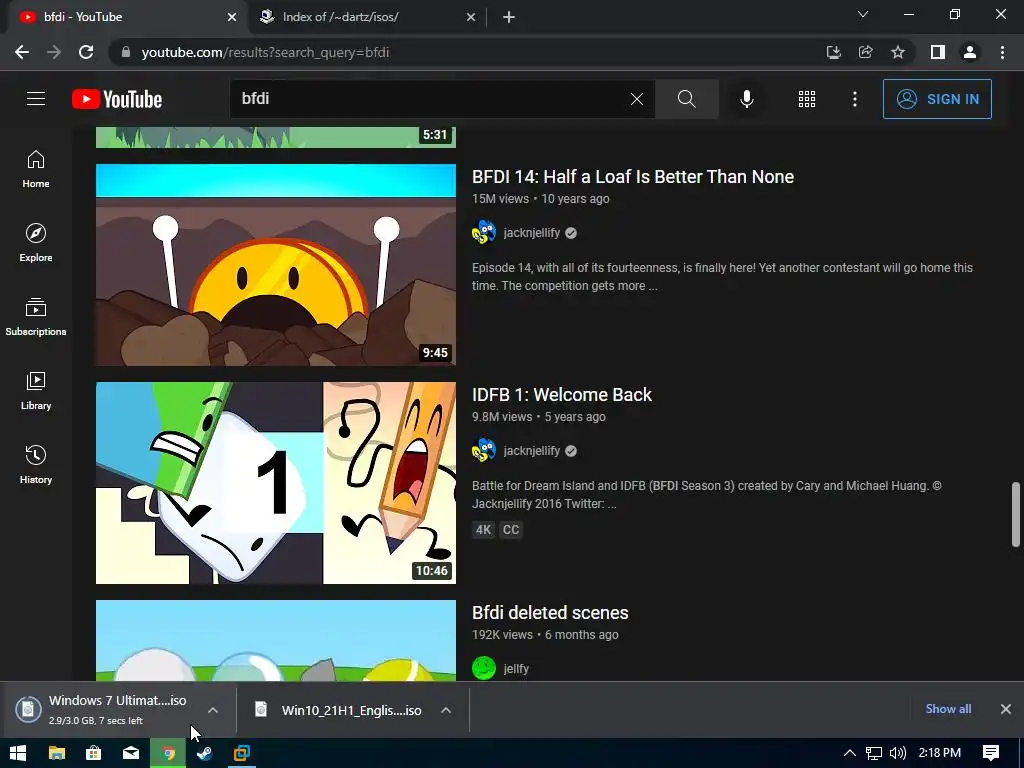Click the jacknjellify avatar under IDFB 1
This screenshot has width=1024, height=768.
tap(484, 451)
